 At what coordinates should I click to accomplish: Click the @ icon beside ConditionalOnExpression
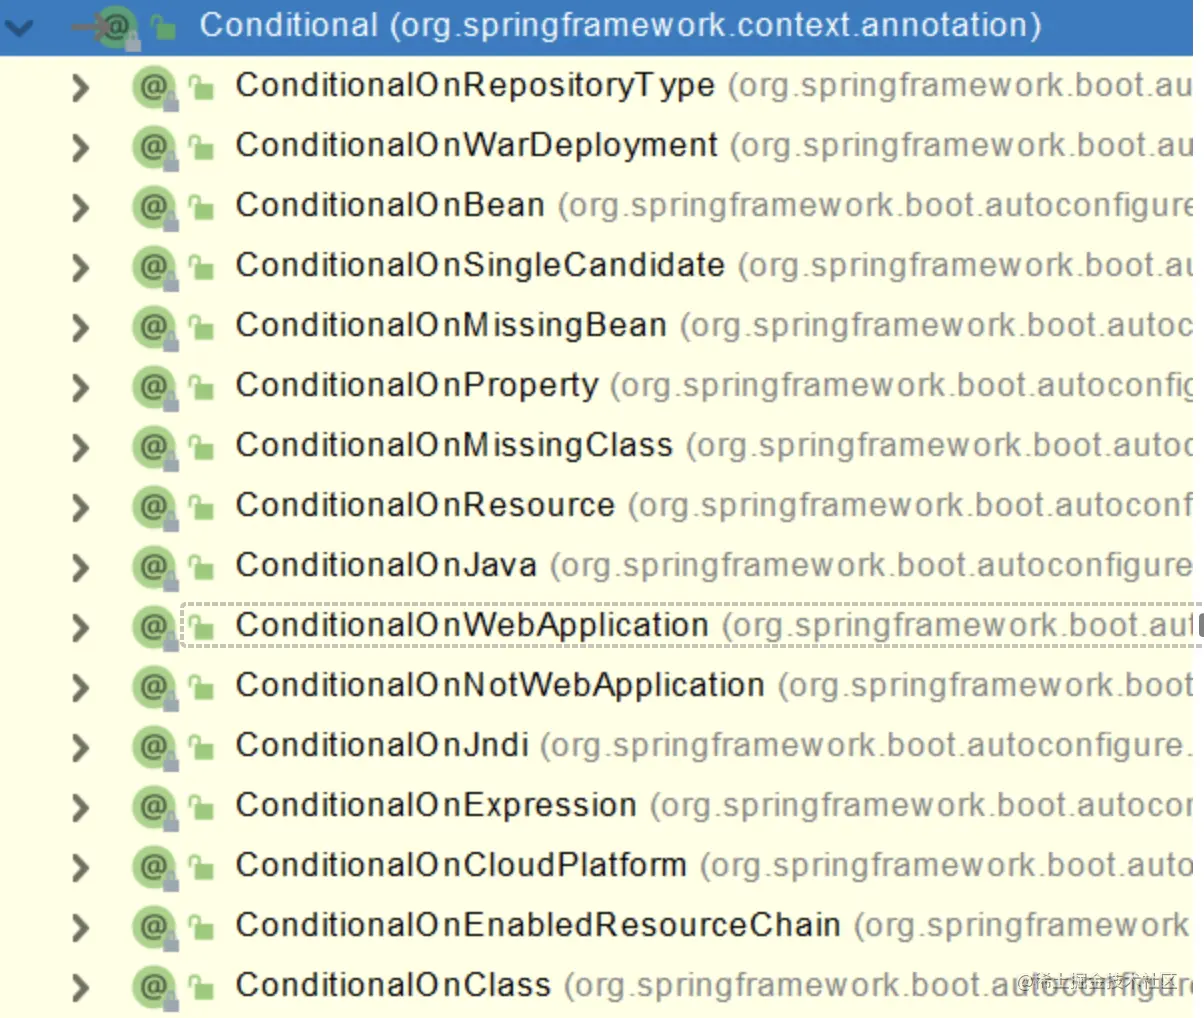tap(155, 808)
